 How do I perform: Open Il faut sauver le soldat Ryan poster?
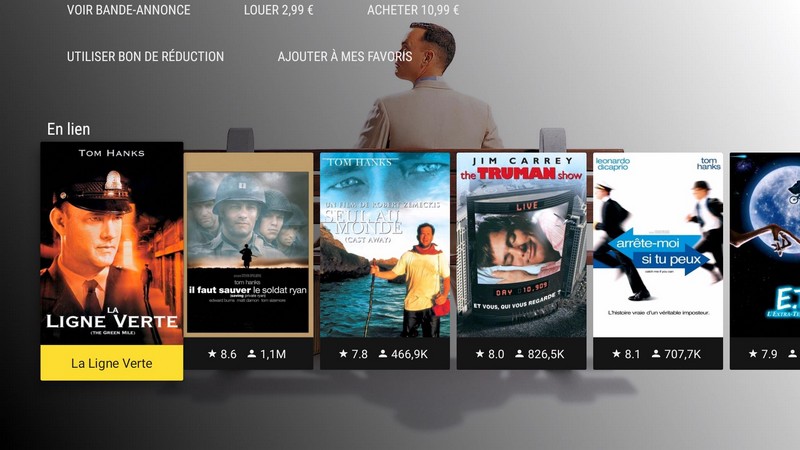(x=248, y=245)
